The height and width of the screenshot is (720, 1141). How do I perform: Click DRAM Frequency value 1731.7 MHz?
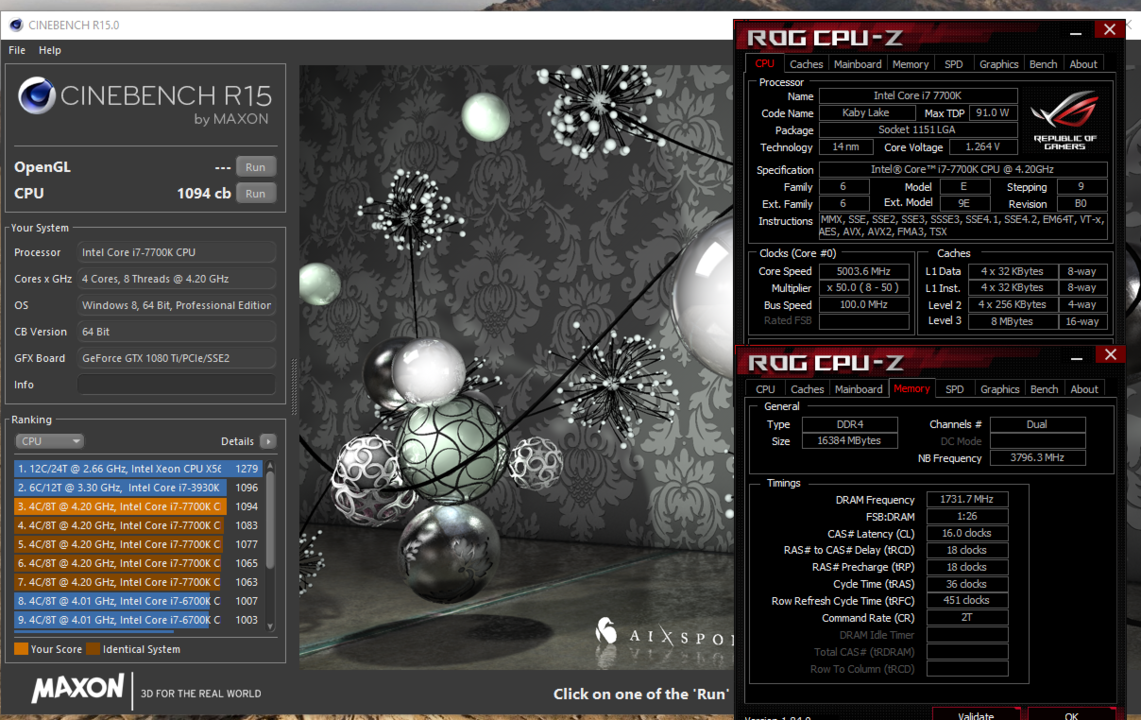pos(966,499)
